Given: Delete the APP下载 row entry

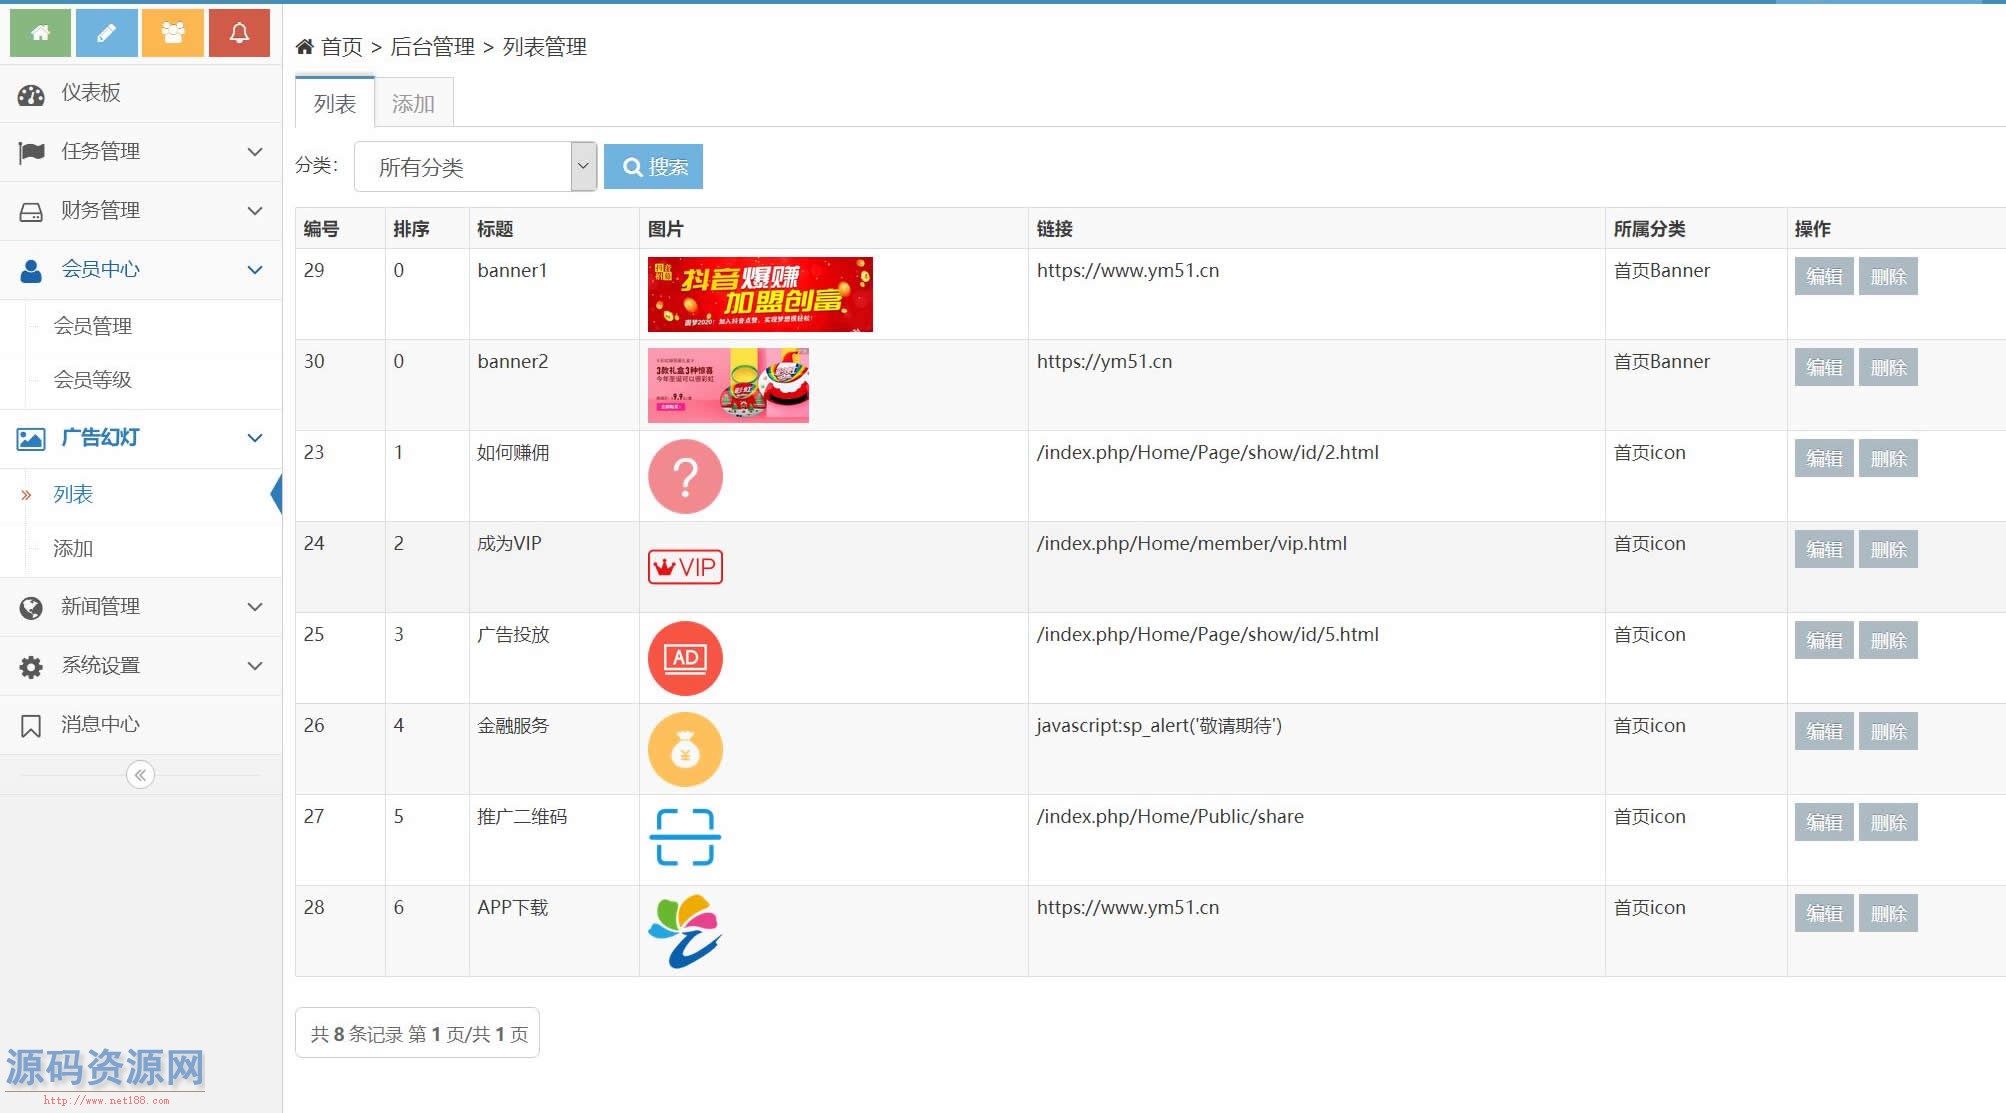Looking at the screenshot, I should tap(1887, 914).
